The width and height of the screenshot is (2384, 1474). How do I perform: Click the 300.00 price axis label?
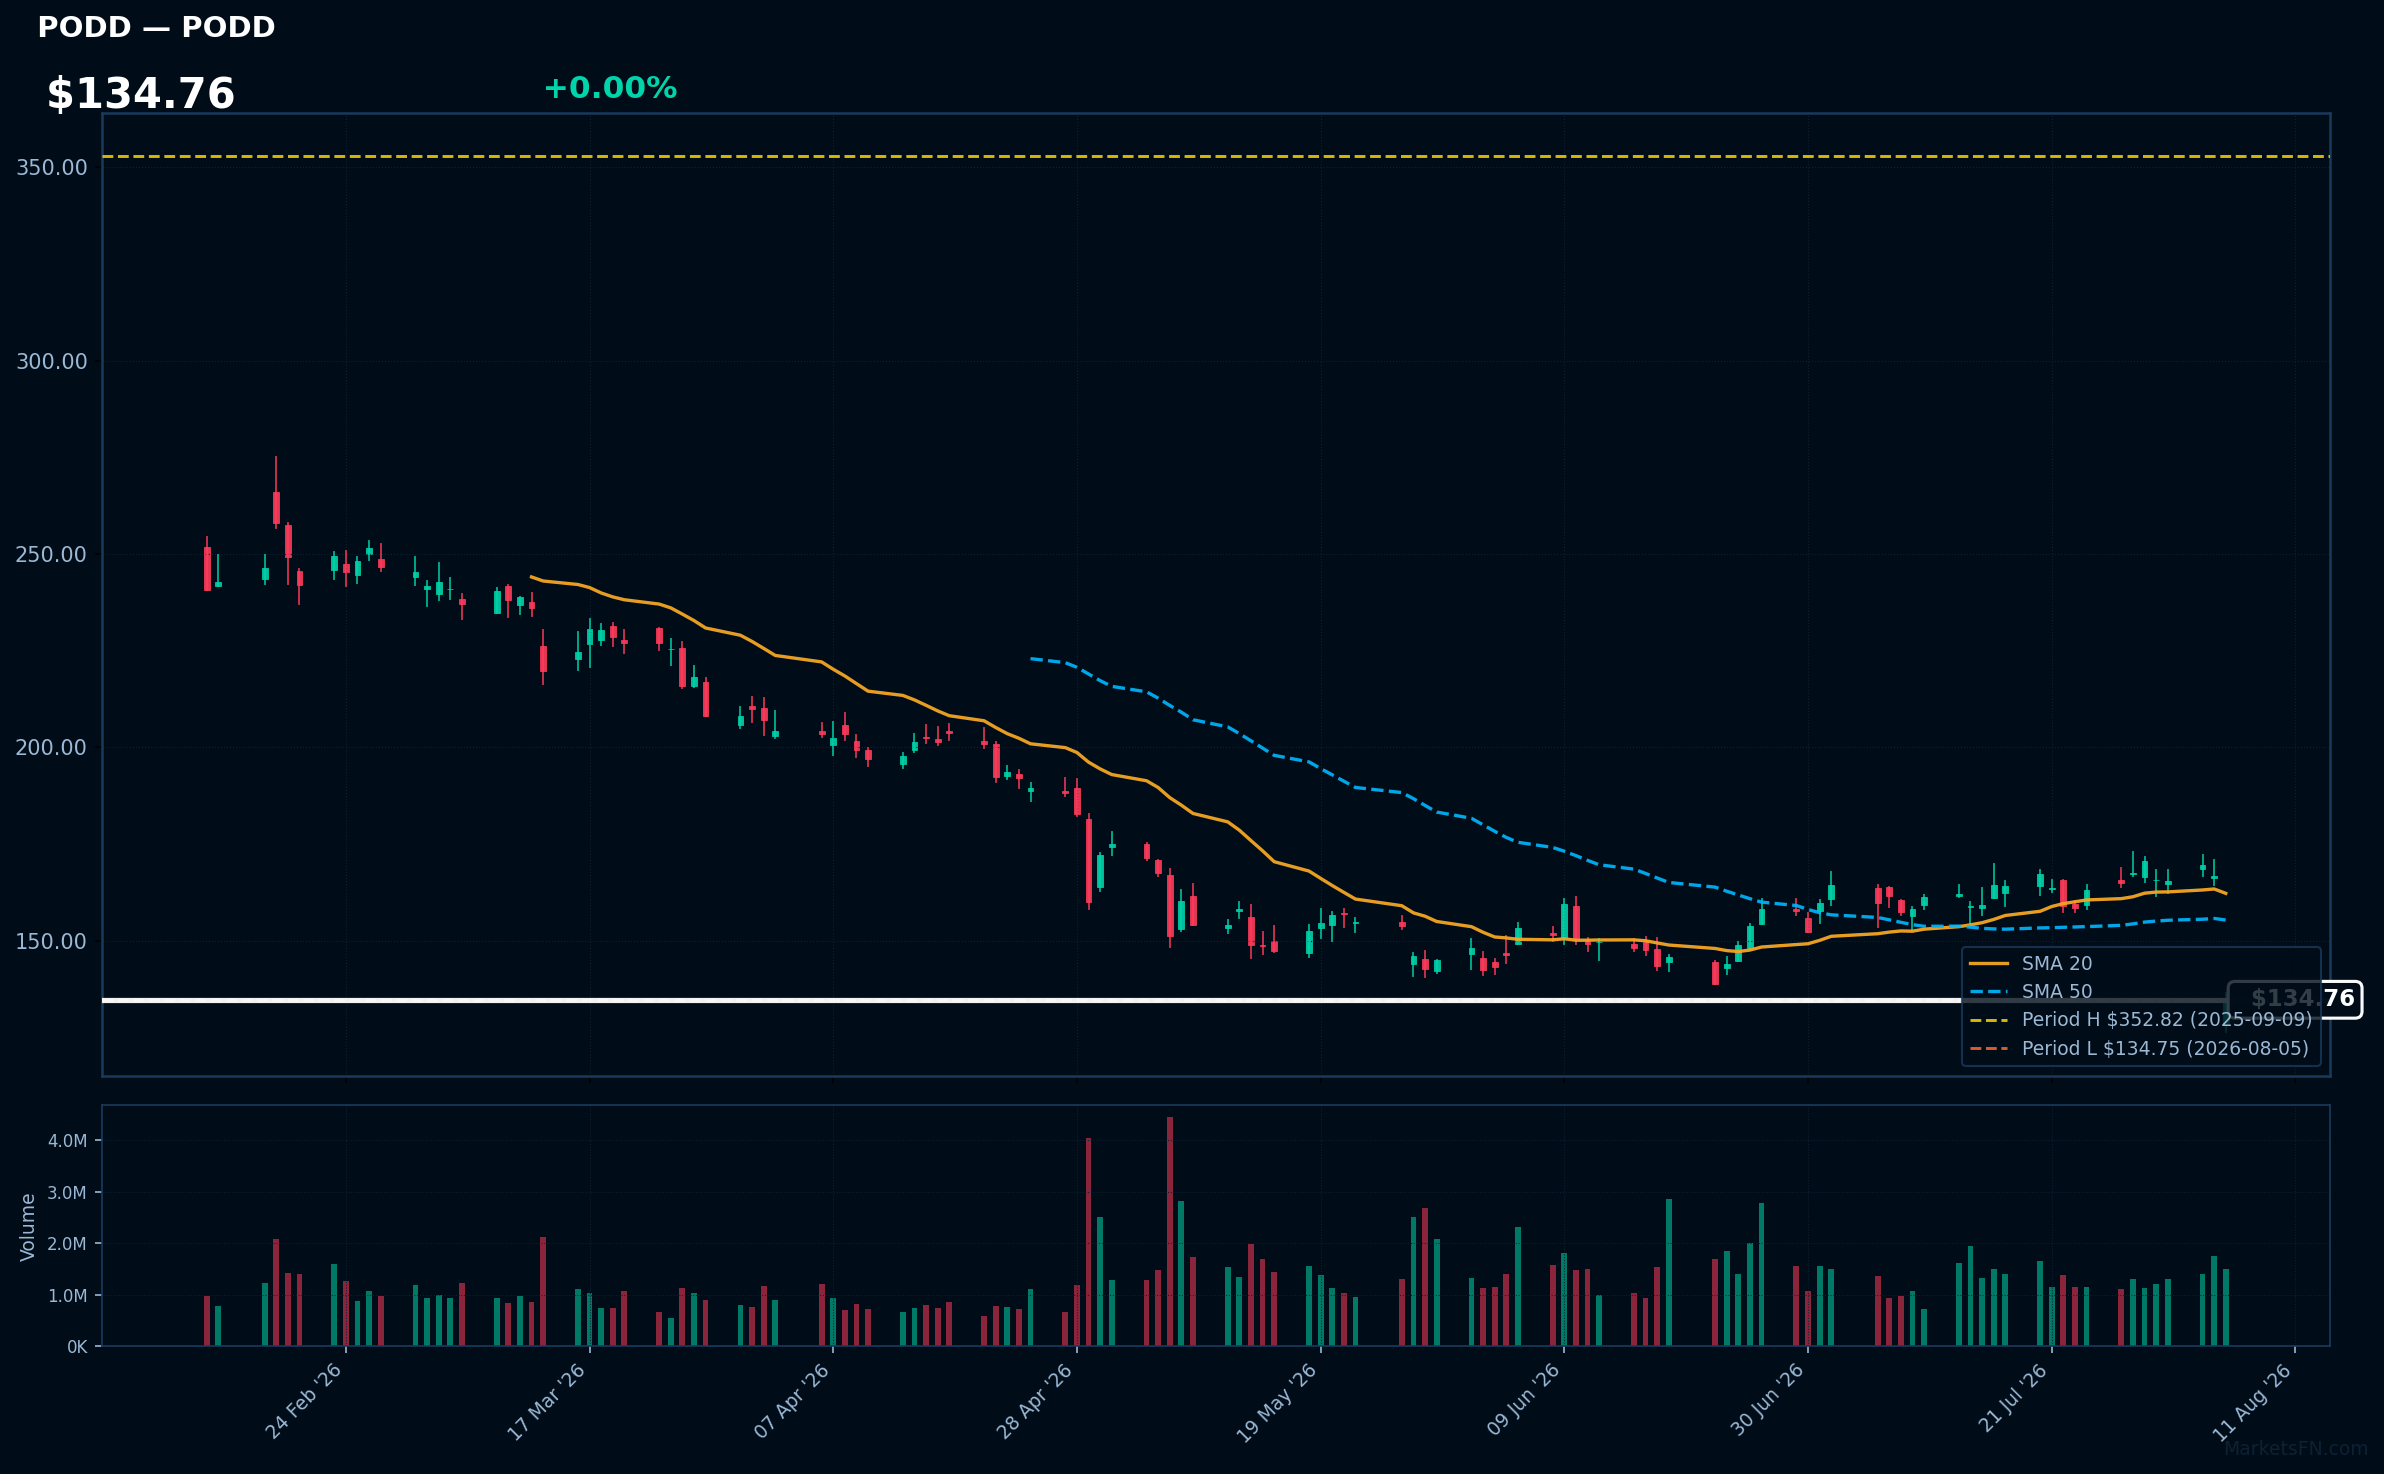tap(52, 361)
